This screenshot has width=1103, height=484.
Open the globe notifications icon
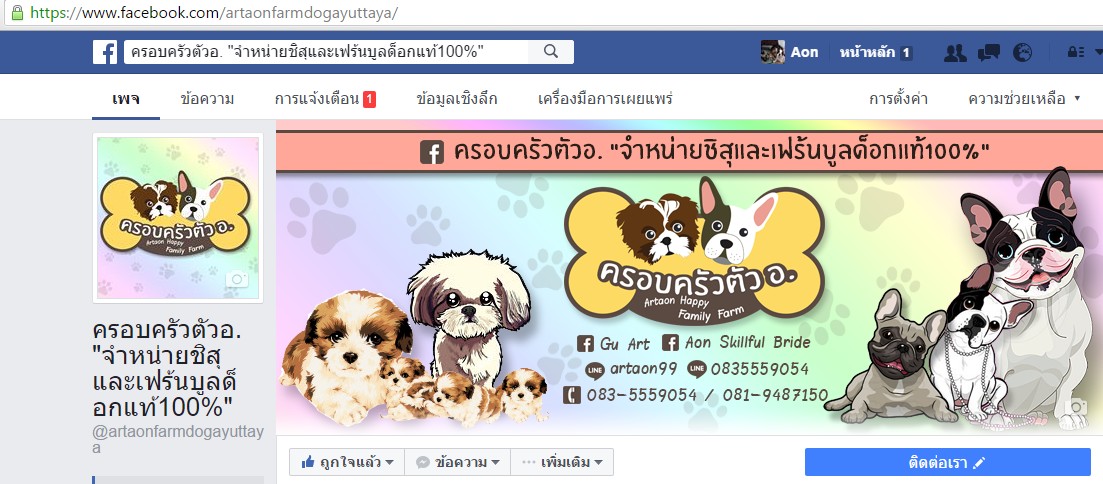tap(1022, 52)
